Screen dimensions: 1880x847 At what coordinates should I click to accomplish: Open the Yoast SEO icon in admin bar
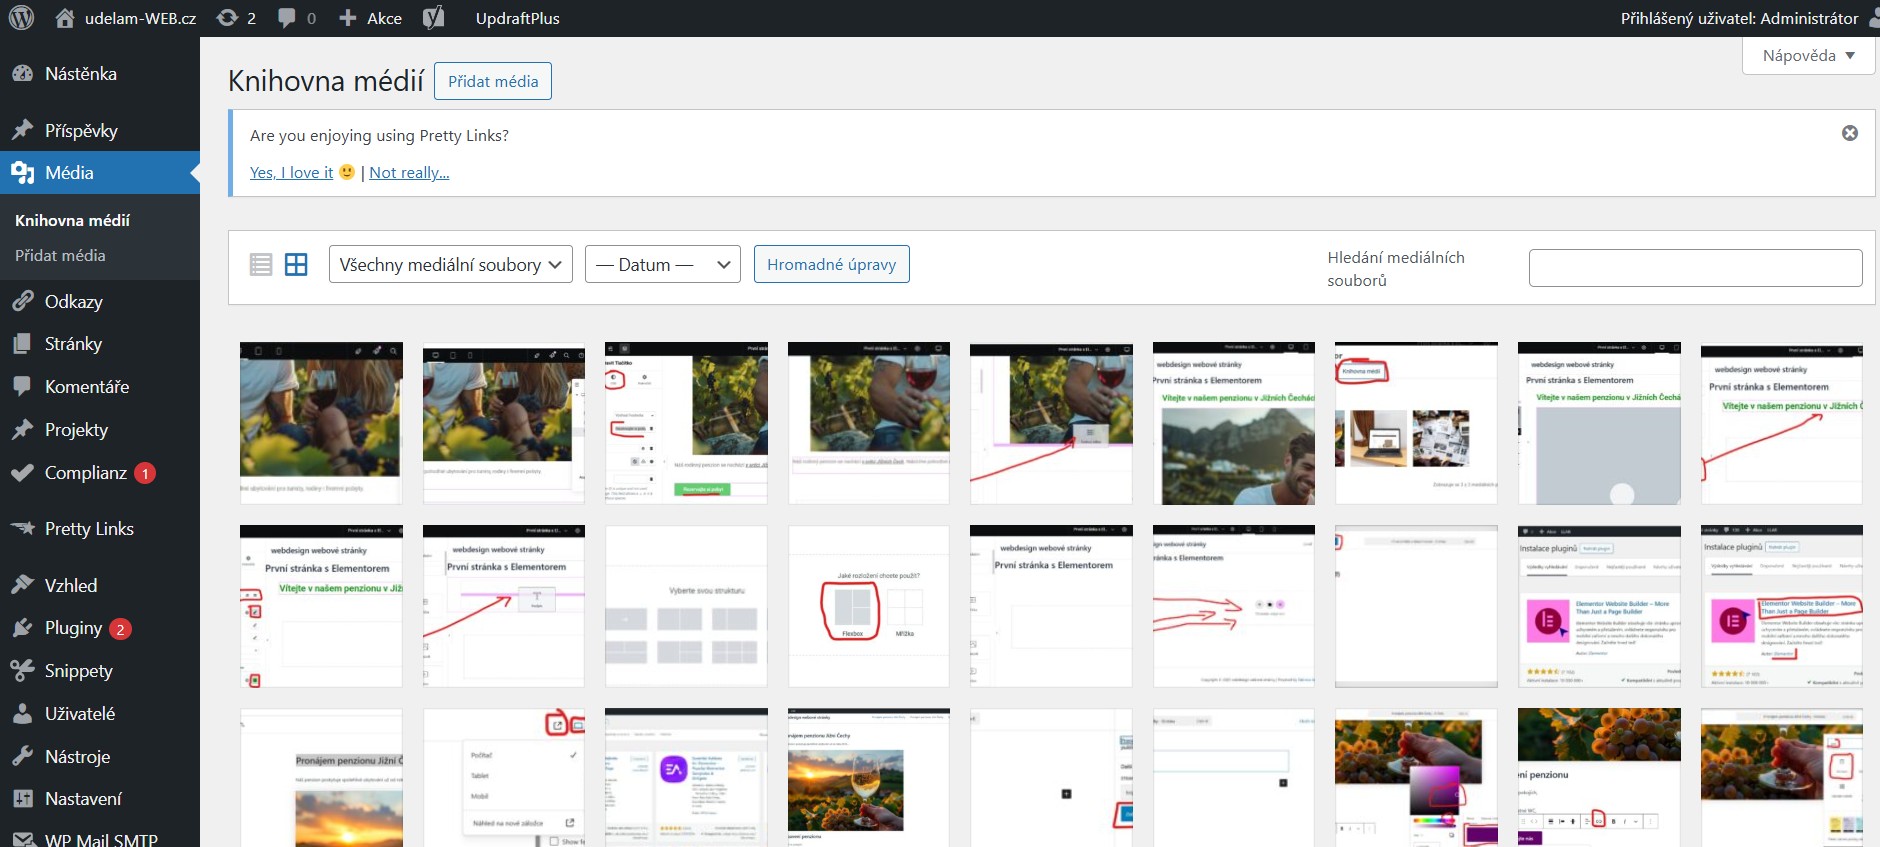click(x=433, y=18)
